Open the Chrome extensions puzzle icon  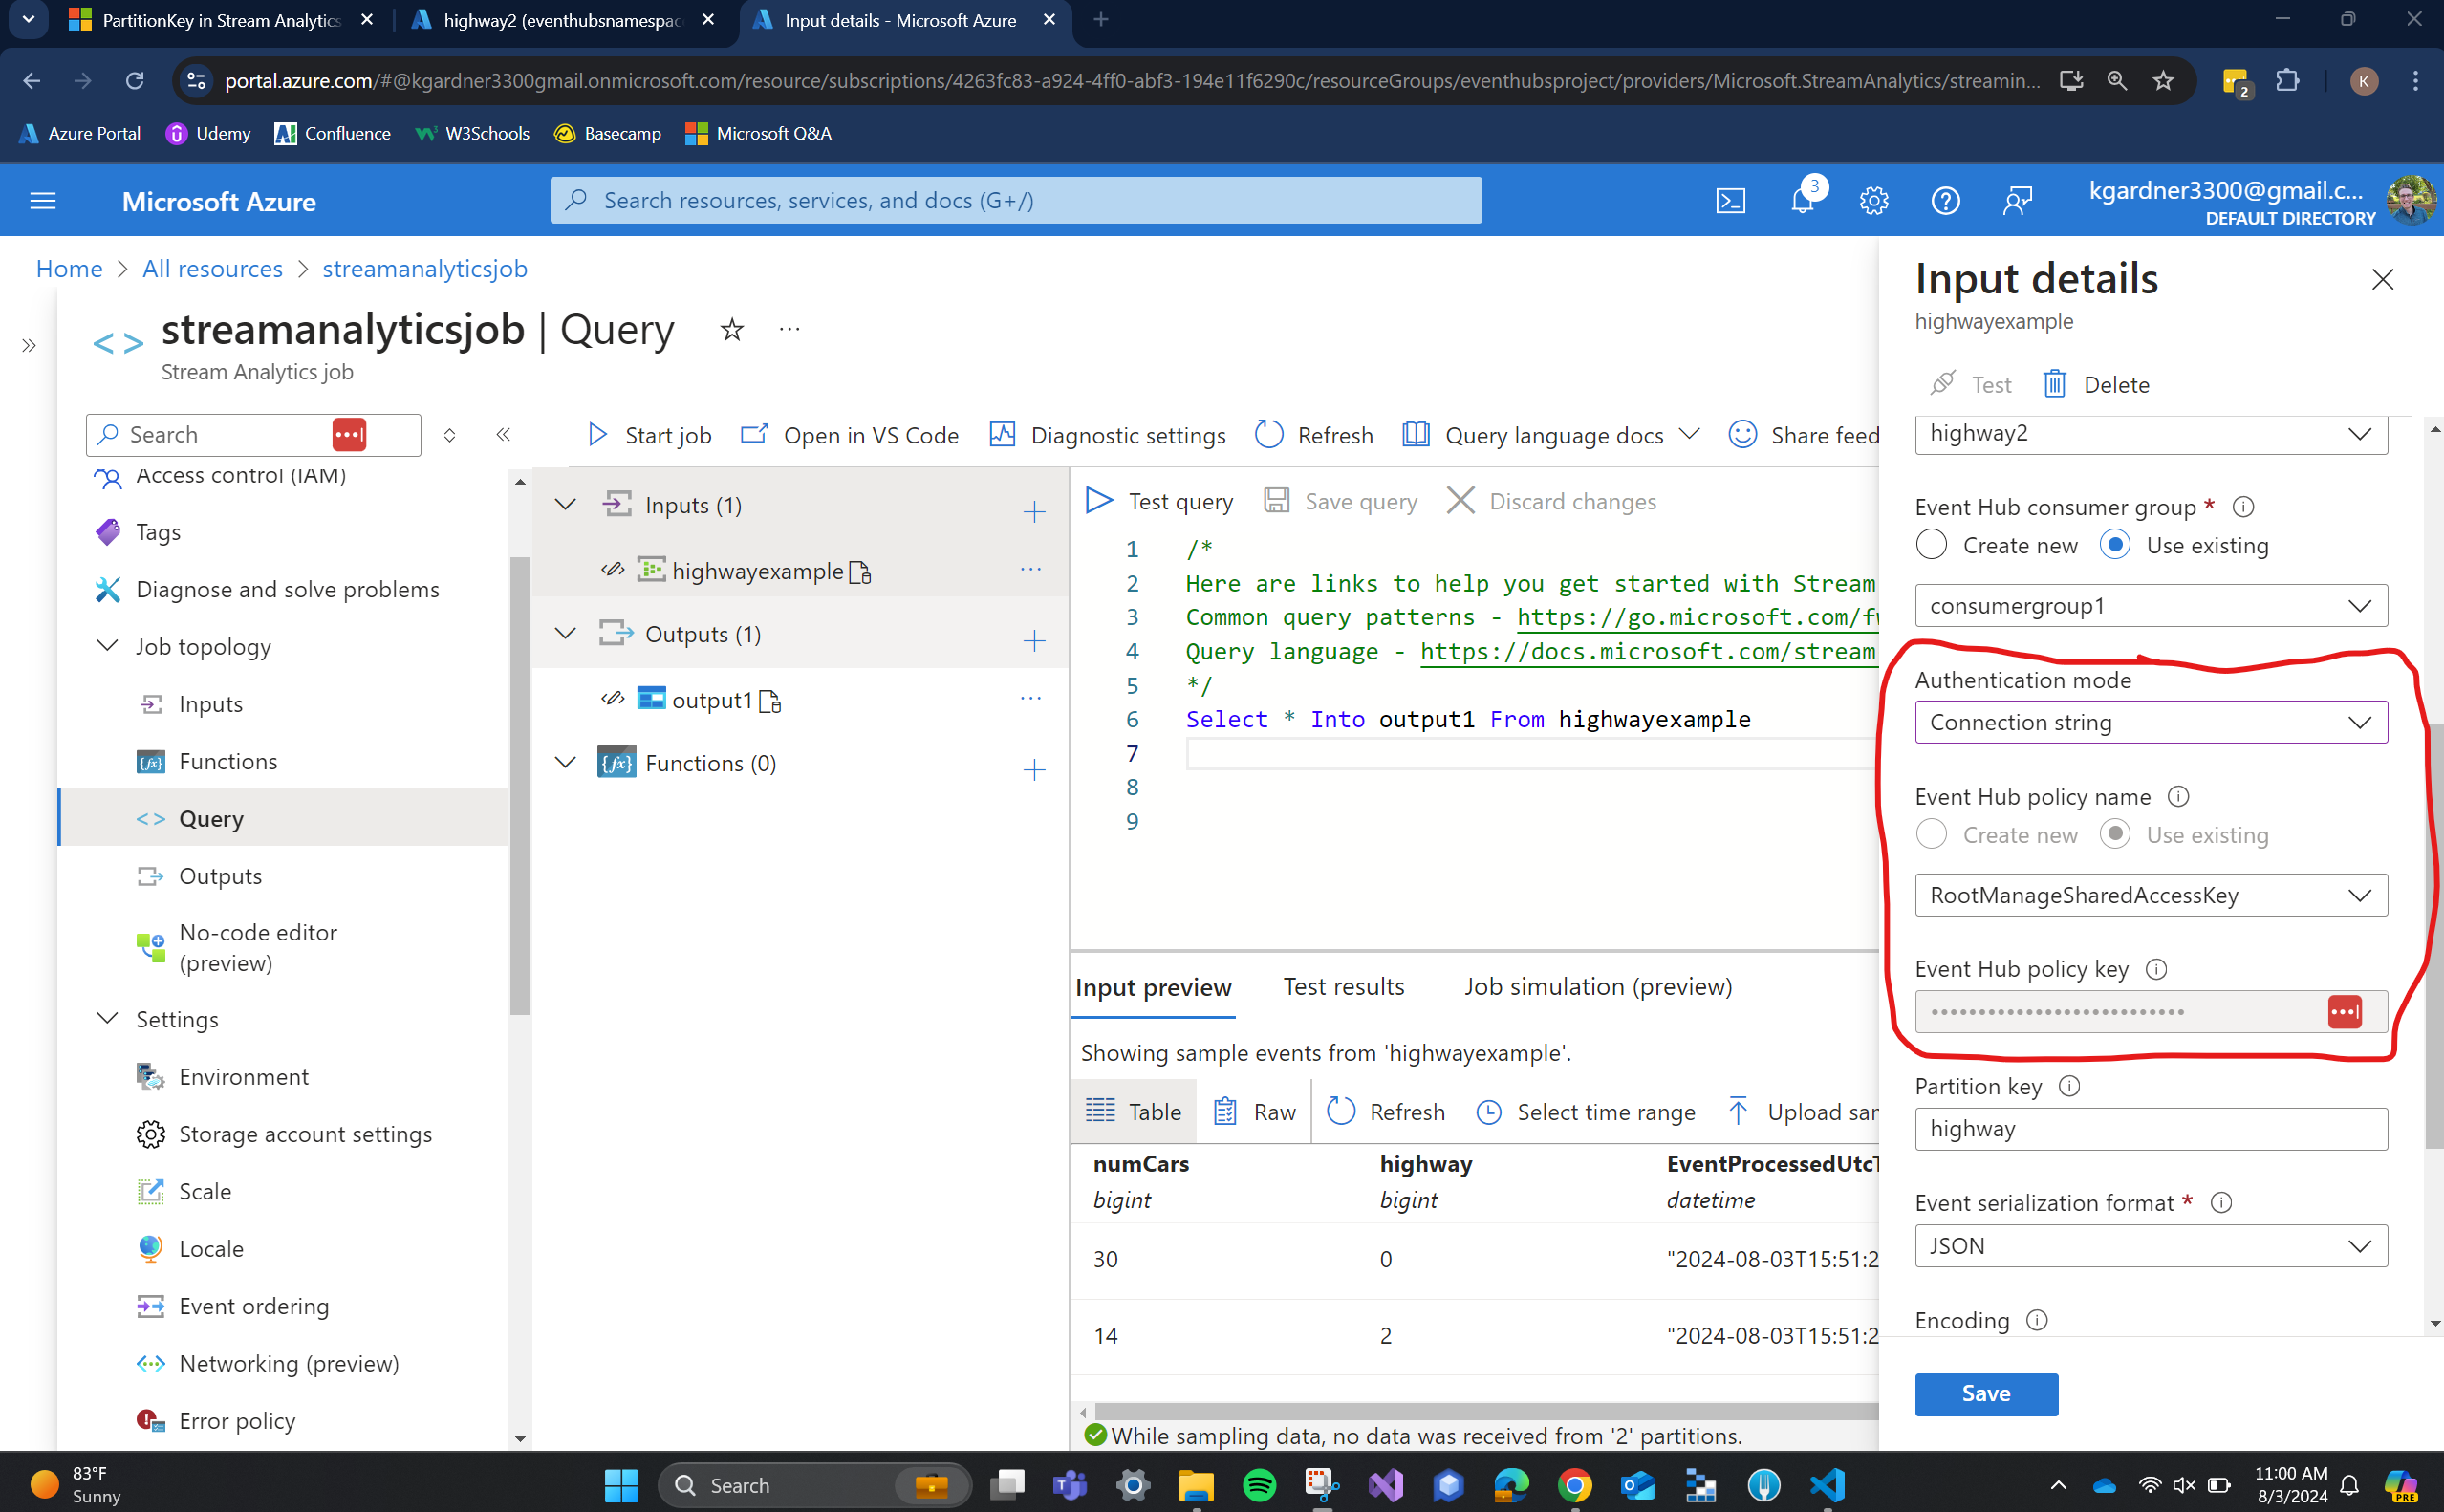(2287, 81)
